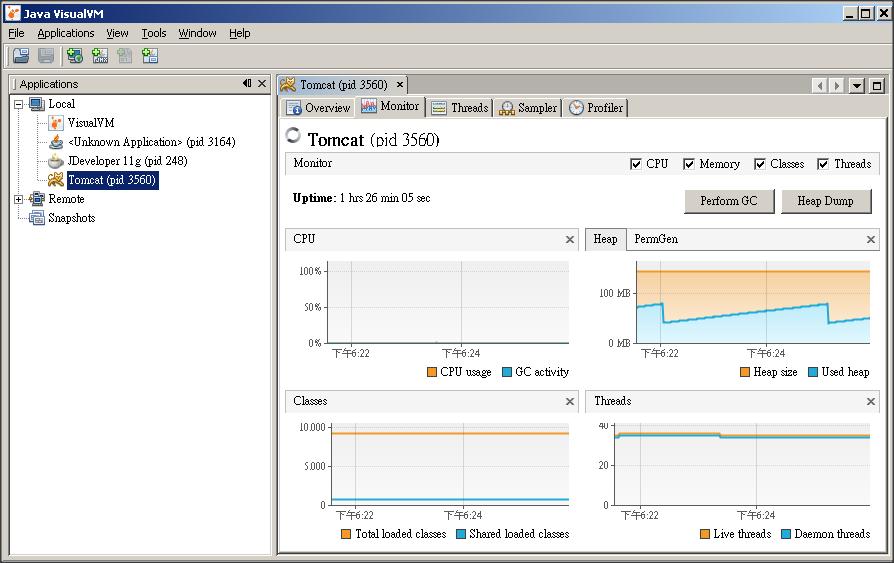Close the Classes chart panel
Viewport: 894px width, 563px height.
(x=570, y=402)
